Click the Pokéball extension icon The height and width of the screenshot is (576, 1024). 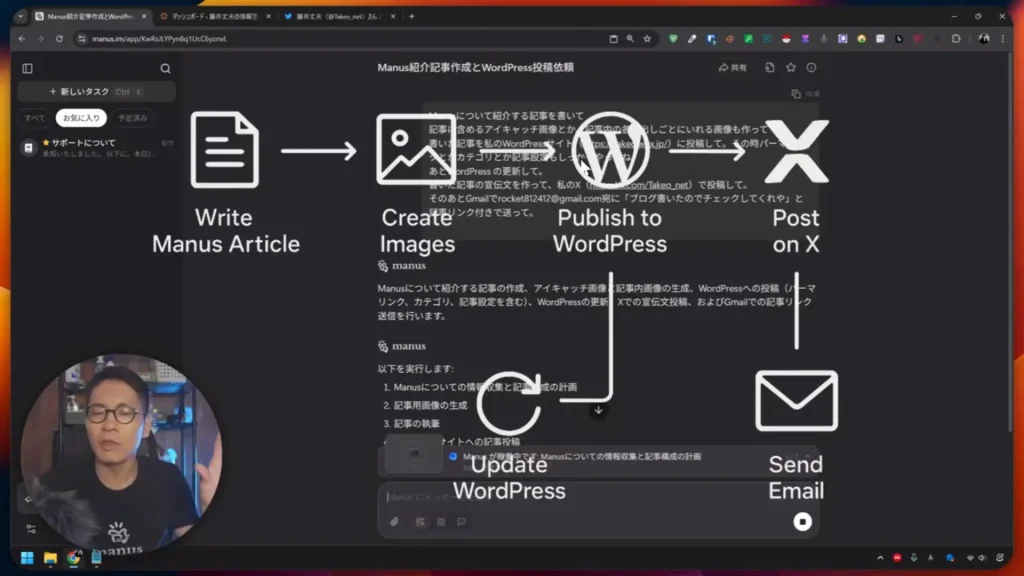(786, 39)
